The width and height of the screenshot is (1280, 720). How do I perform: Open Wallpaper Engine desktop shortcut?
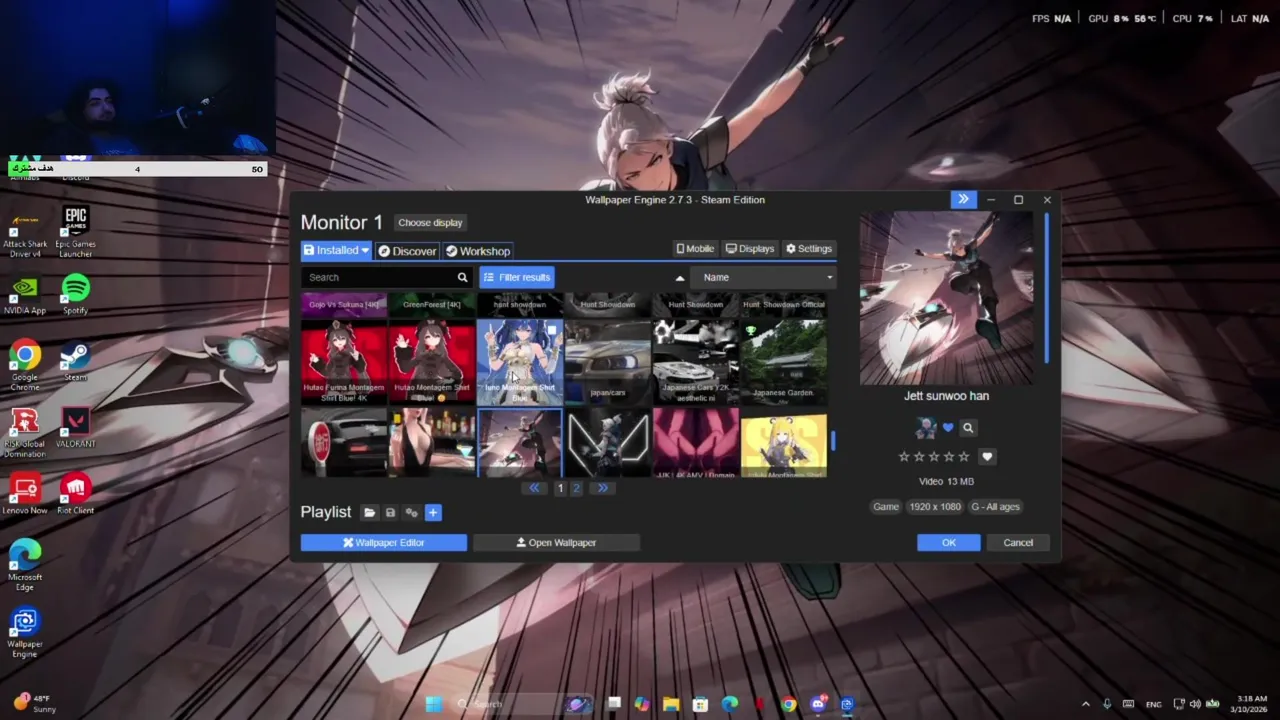[25, 632]
